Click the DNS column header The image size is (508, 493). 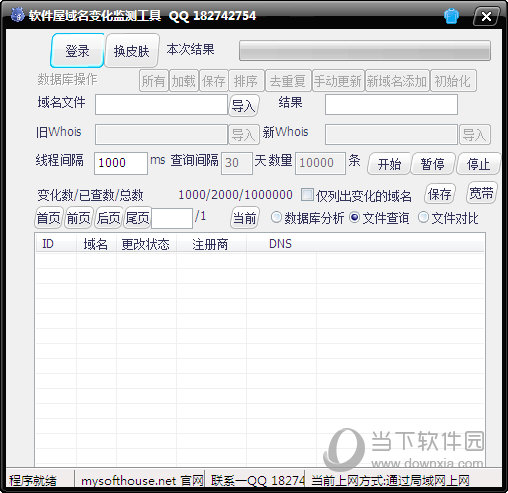point(281,244)
